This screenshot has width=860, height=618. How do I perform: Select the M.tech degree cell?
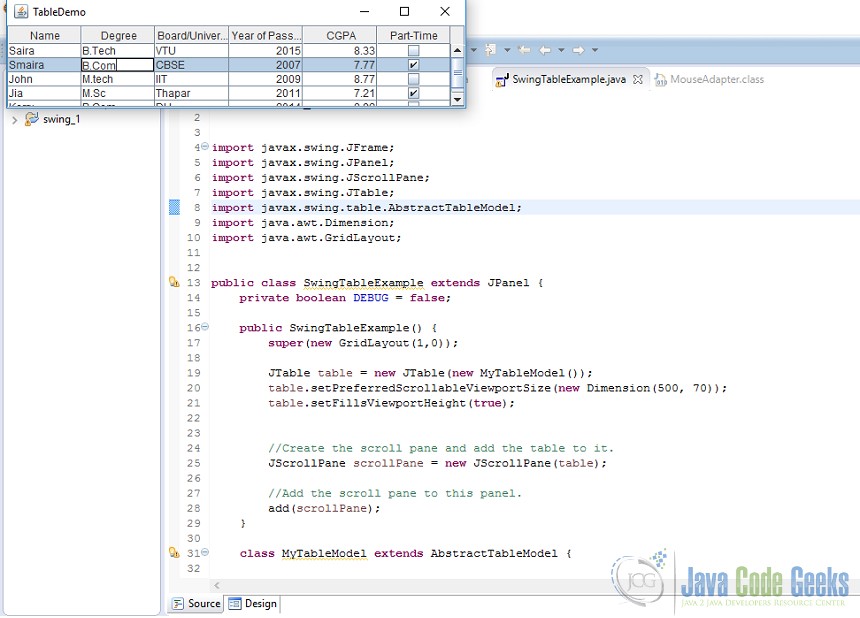[x=117, y=79]
